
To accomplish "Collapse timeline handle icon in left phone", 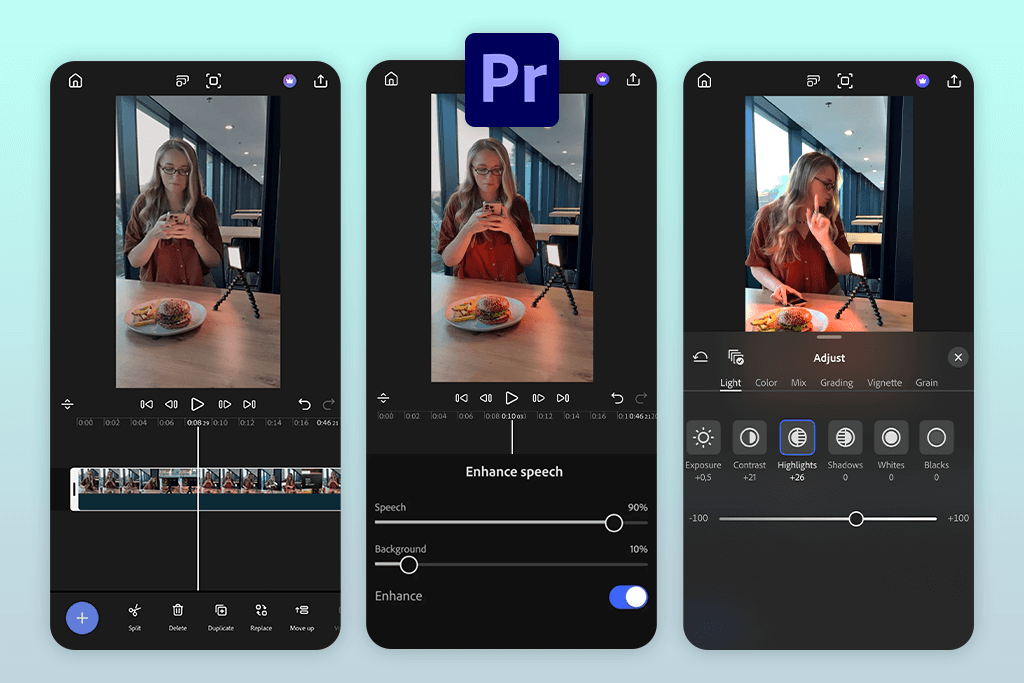I will click(x=67, y=404).
